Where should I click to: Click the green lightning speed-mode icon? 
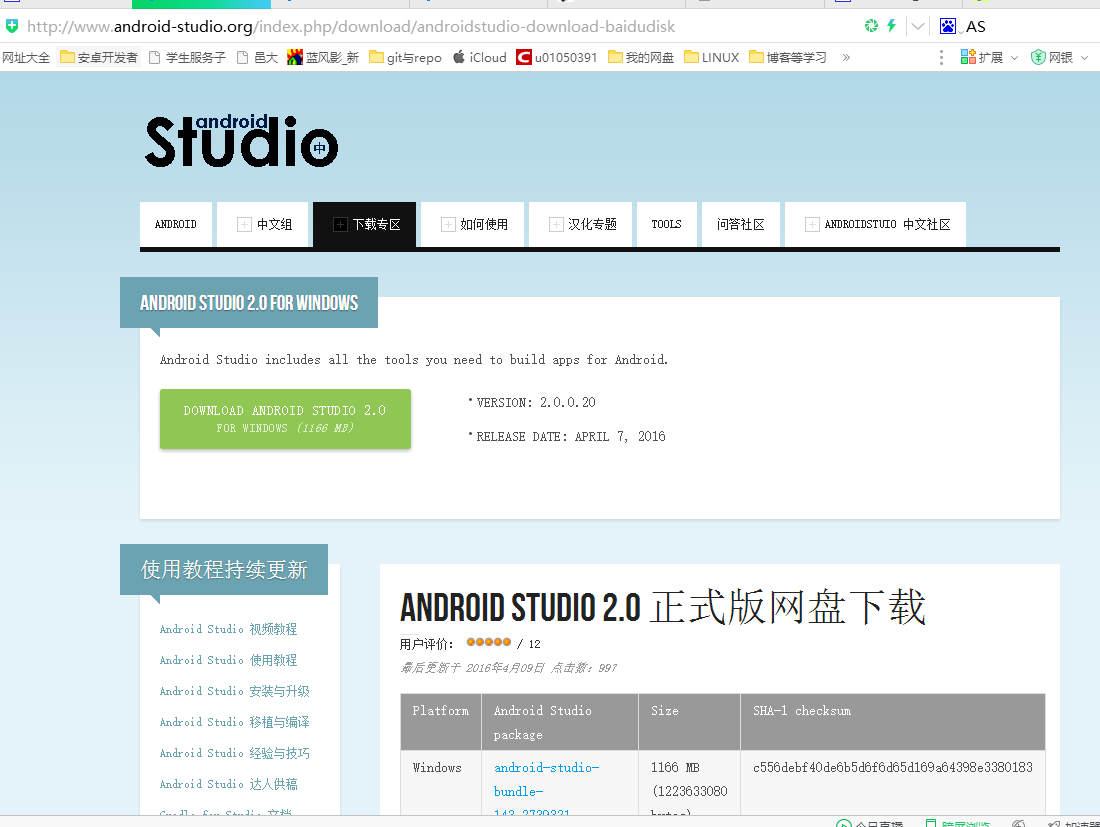891,26
